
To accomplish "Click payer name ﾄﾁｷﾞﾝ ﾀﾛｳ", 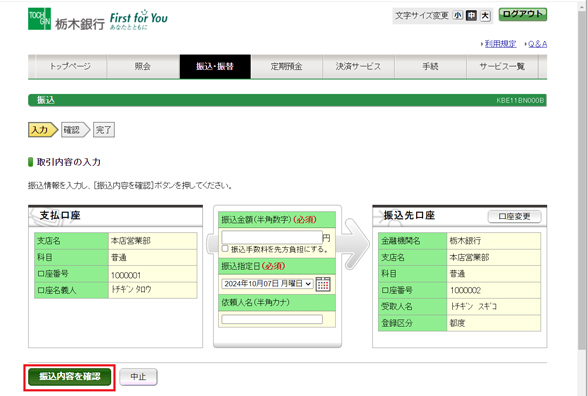I will 131,290.
